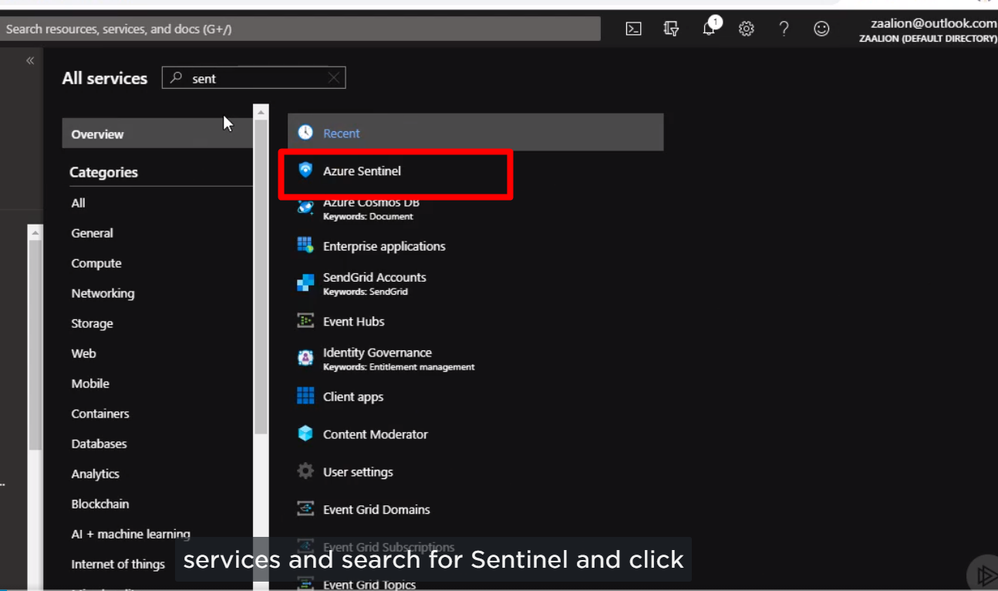Click the categories list scrollbar thumb

(x=260, y=277)
